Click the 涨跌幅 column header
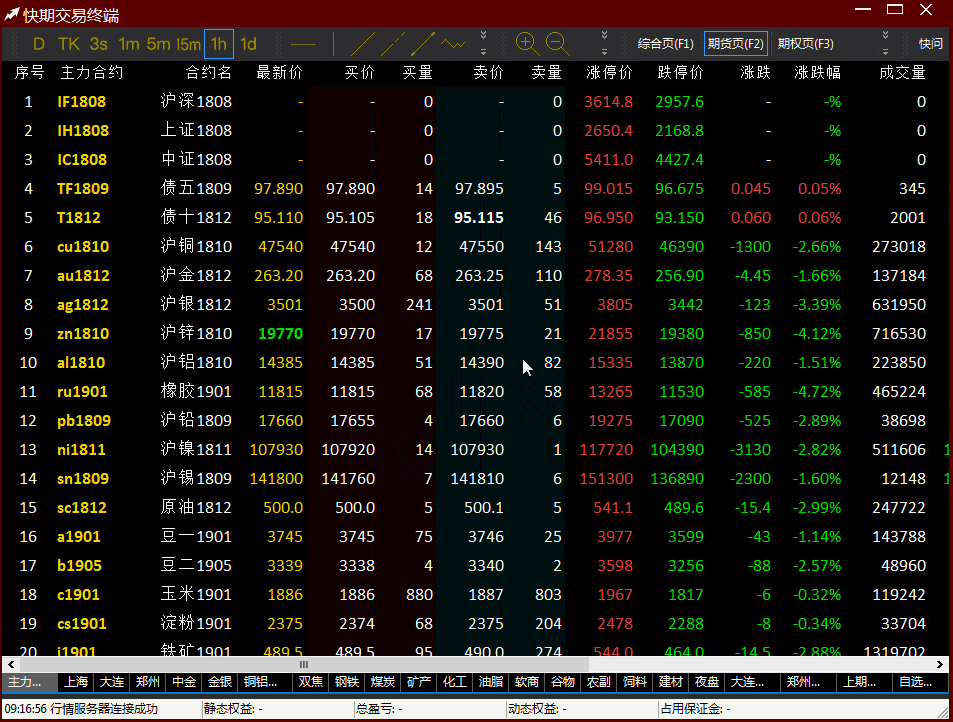Viewport: 953px width, 722px height. tap(817, 73)
